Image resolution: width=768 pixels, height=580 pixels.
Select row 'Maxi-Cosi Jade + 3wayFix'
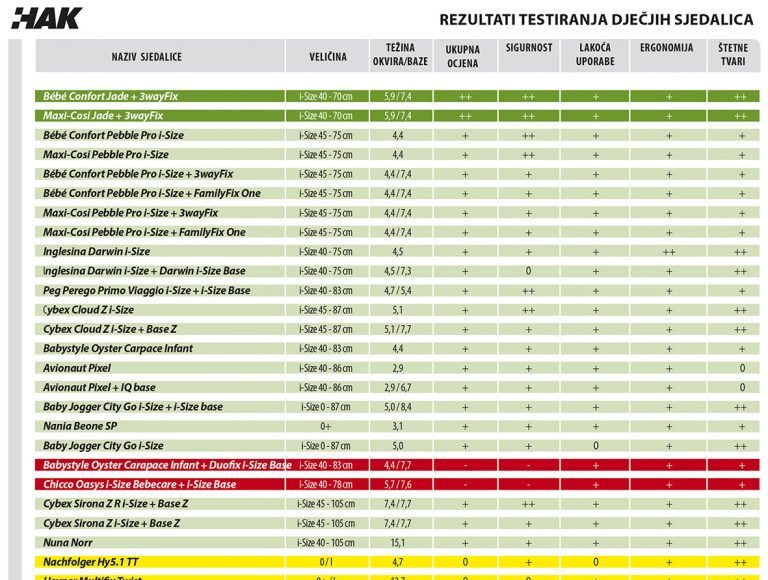click(397, 116)
